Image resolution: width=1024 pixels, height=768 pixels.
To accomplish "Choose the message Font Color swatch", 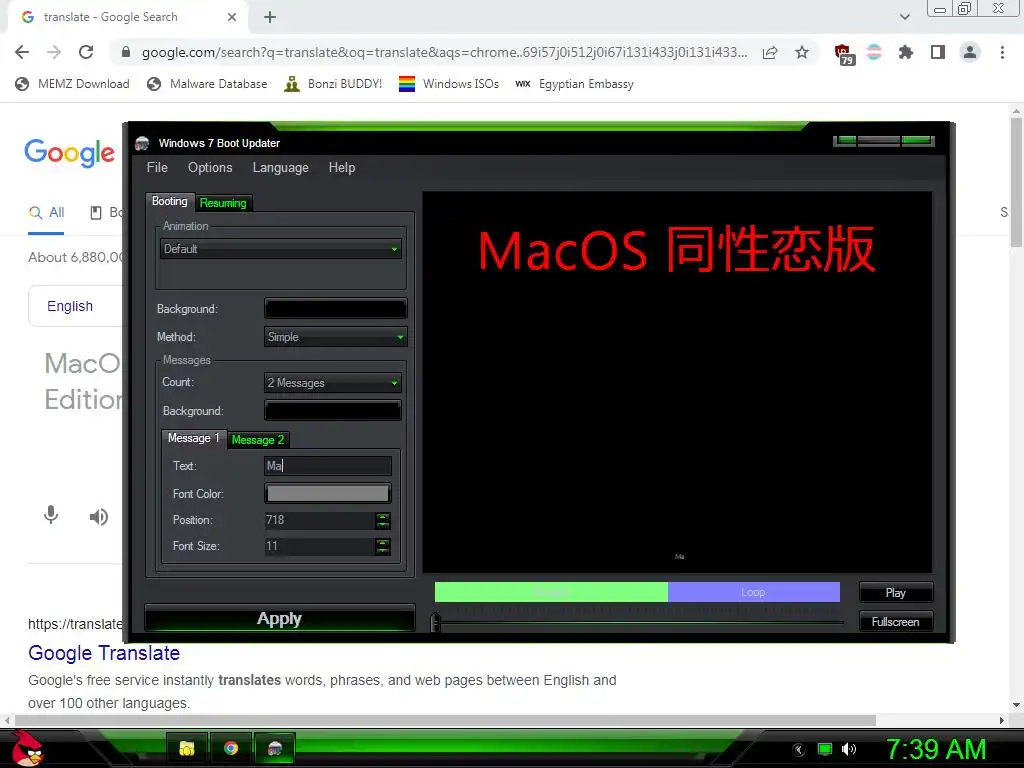I will click(328, 494).
